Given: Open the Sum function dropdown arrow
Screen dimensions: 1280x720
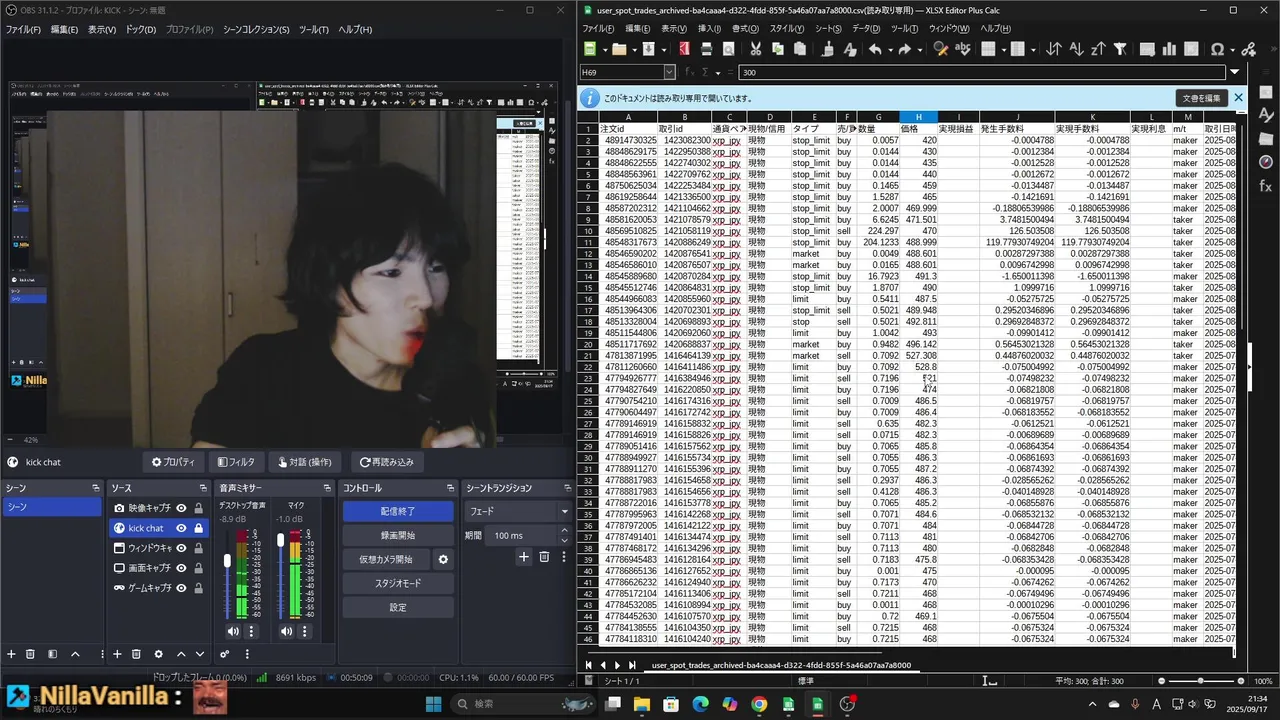Looking at the screenshot, I should coord(718,72).
